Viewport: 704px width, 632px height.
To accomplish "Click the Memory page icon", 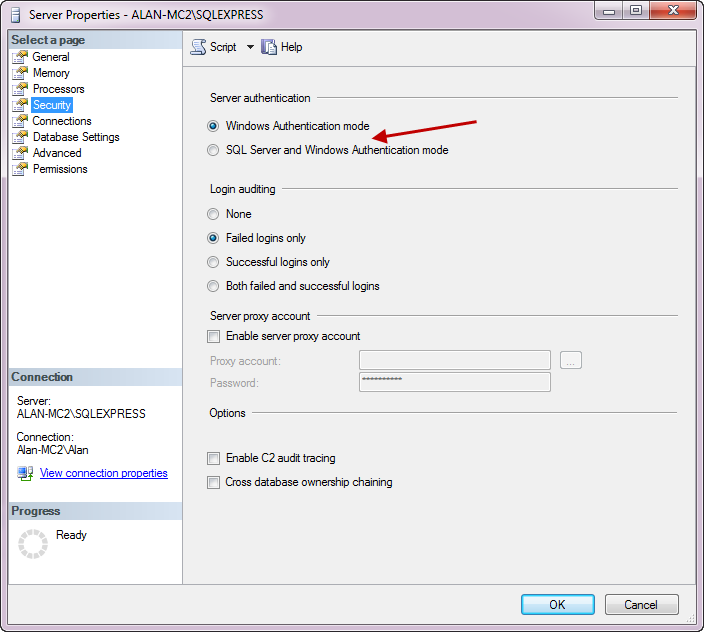I will coord(19,73).
